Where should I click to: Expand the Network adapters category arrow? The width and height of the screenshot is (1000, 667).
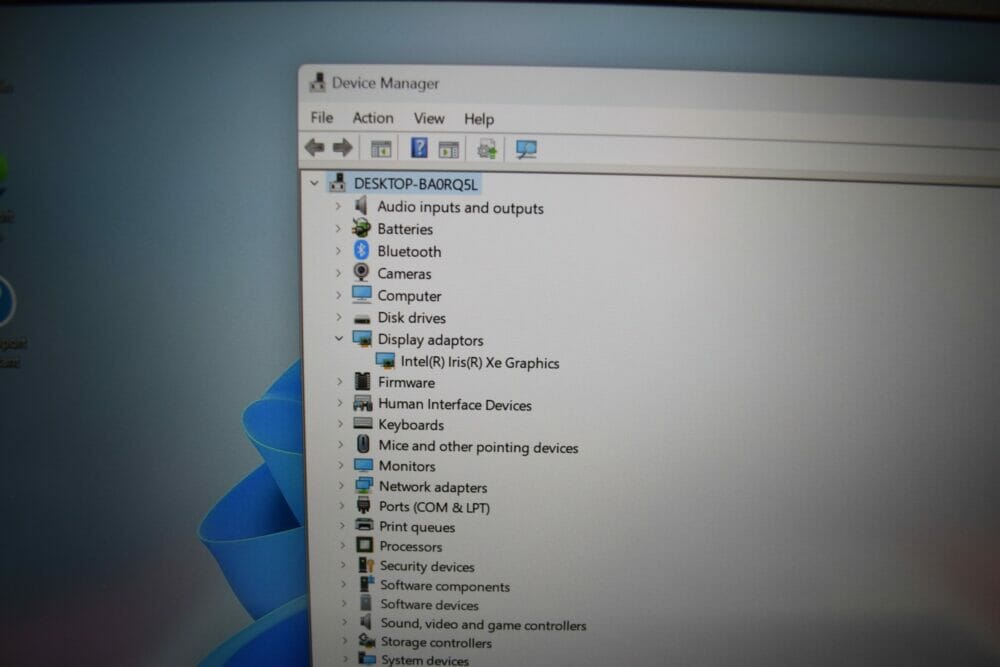click(341, 486)
